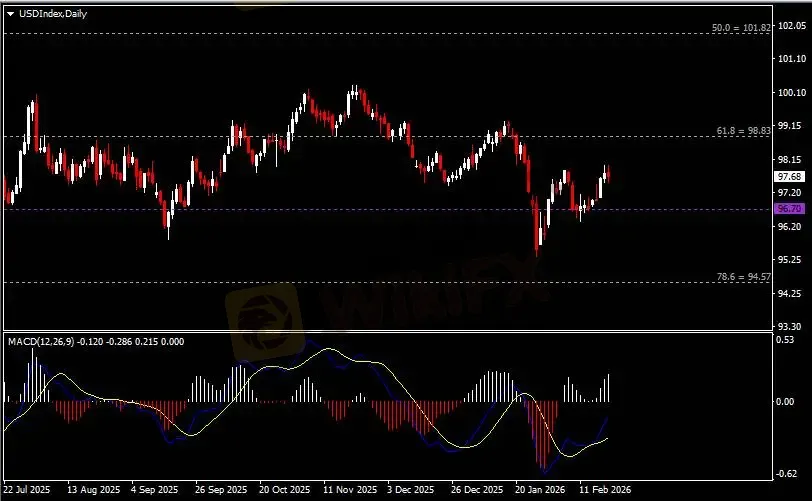Click the 101.10 value on price axis
The width and height of the screenshot is (812, 501).
pos(789,59)
